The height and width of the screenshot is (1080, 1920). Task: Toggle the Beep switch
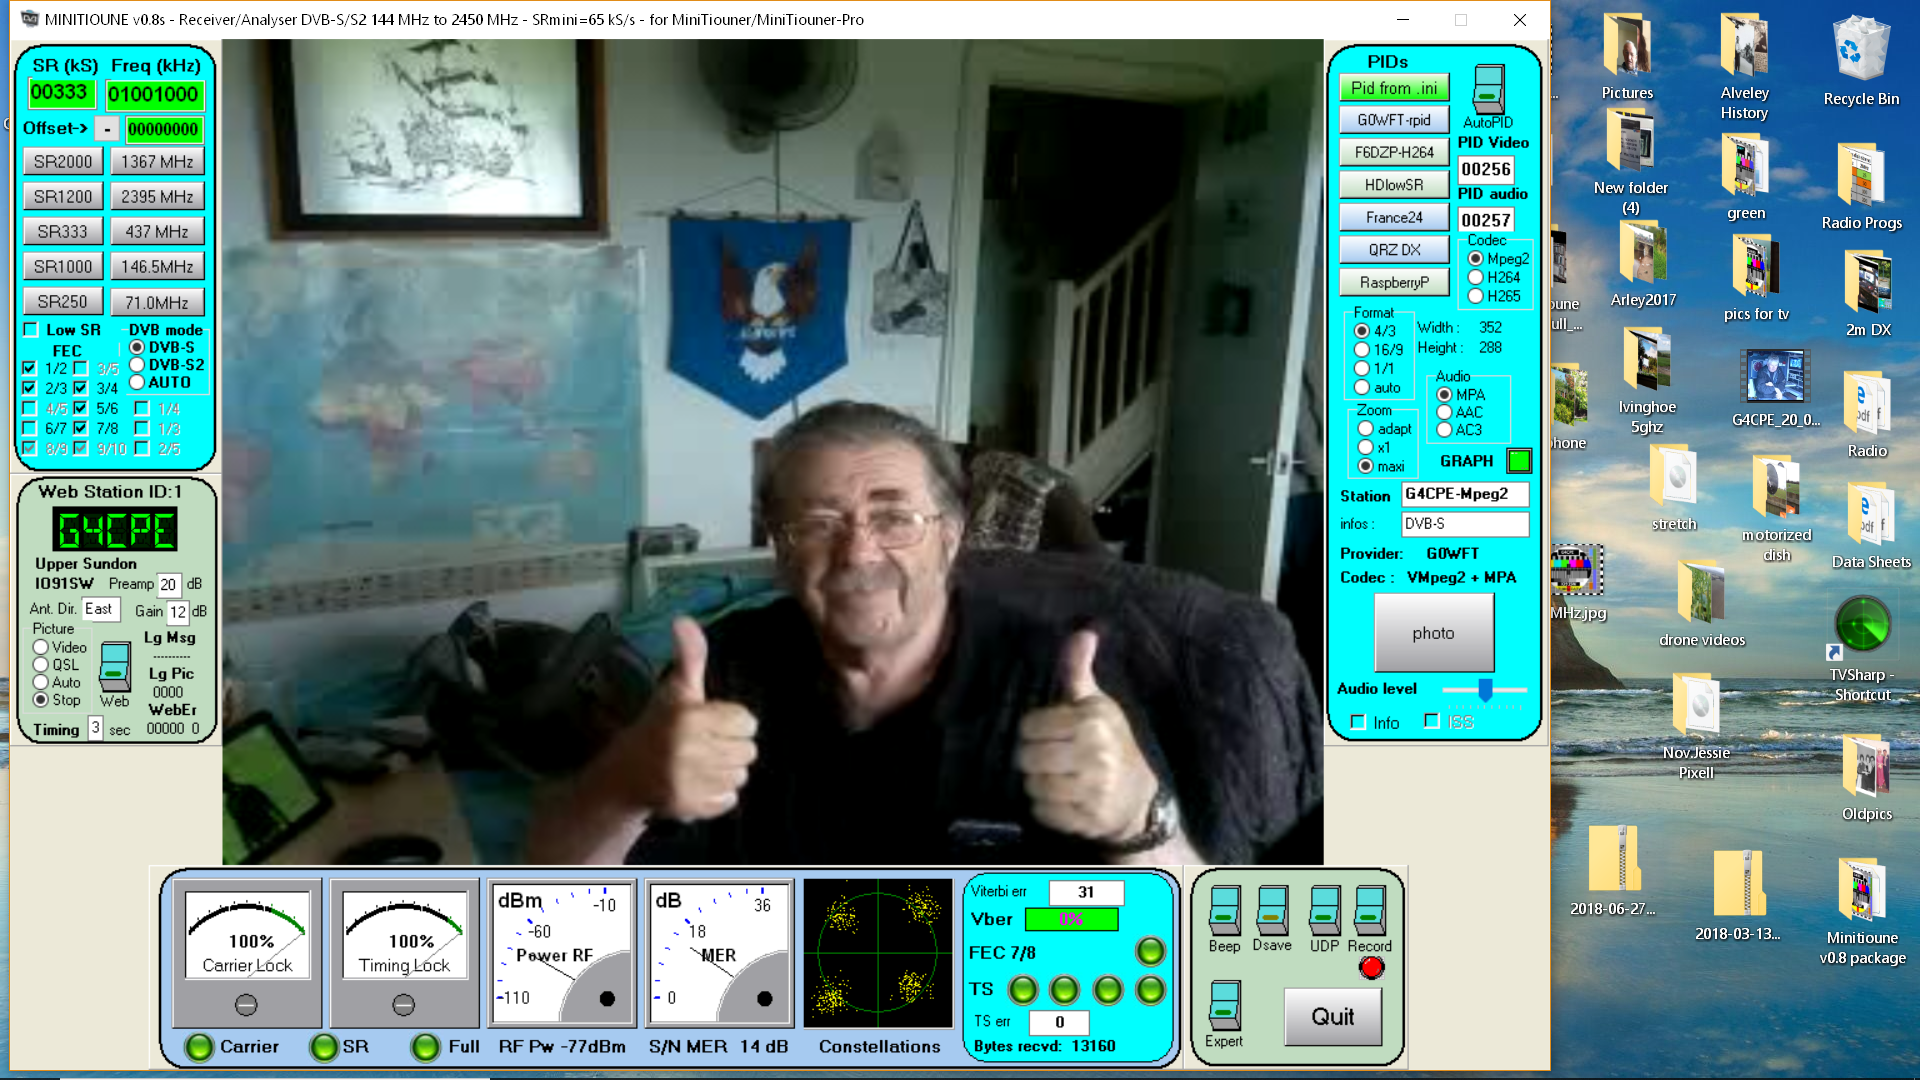[1224, 909]
